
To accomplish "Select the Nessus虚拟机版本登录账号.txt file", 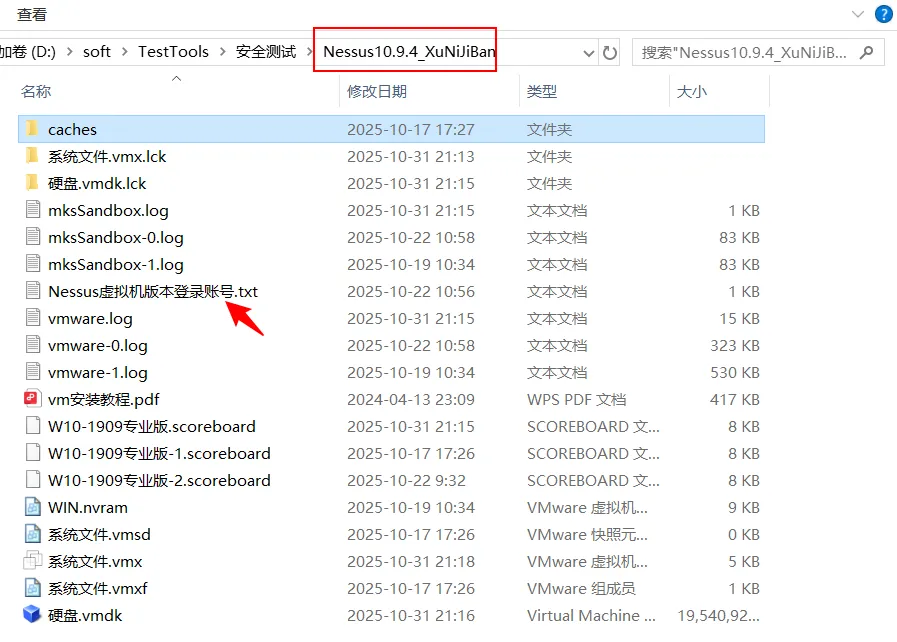I will (x=152, y=291).
